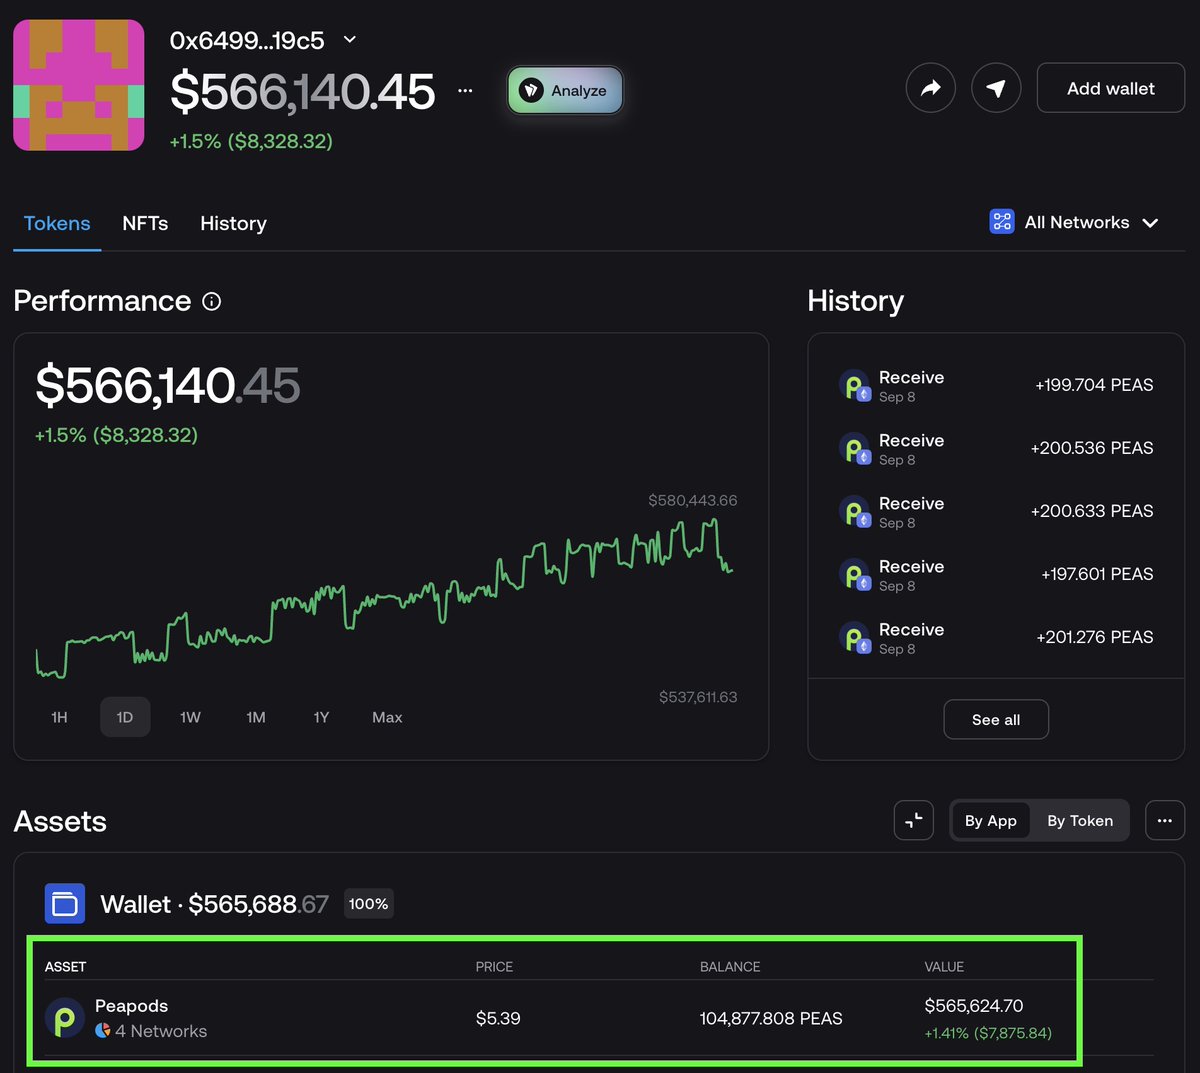Click the Analyze button

tap(565, 90)
